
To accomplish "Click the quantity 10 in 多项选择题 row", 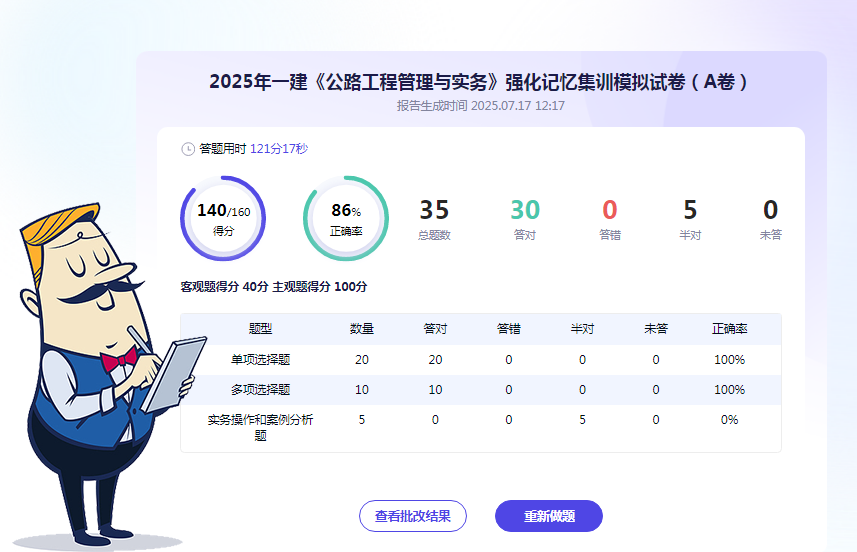I will point(362,390).
